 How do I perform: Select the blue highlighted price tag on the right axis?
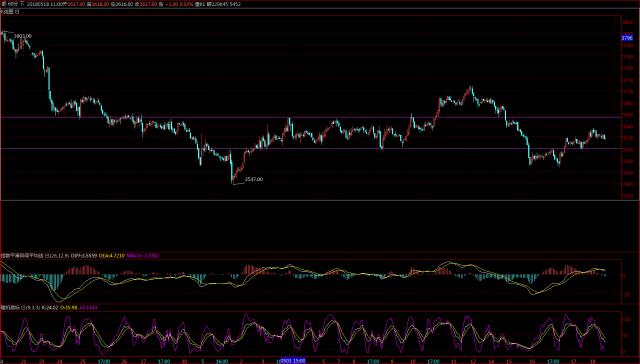click(627, 38)
